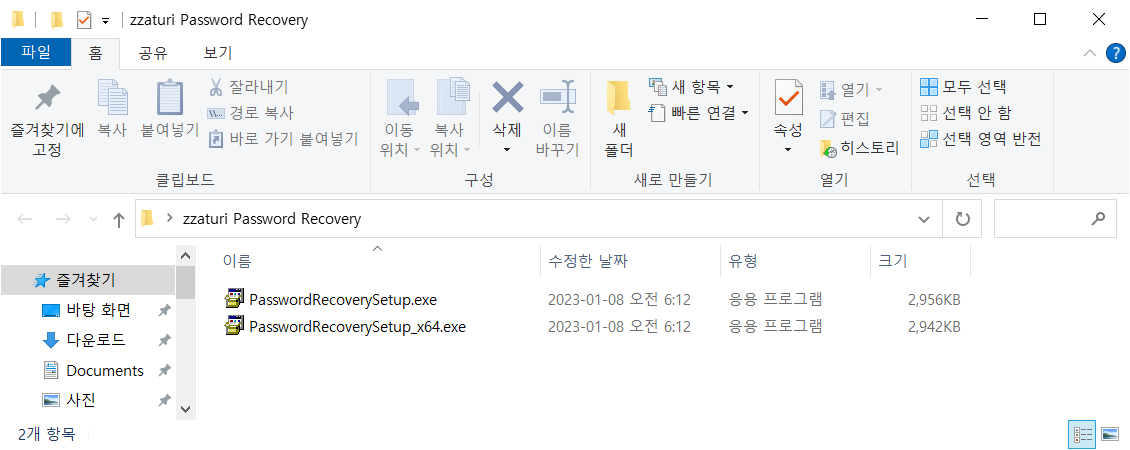
Task: Open the 삭제 (Delete) dropdown arrow
Action: pos(507,149)
